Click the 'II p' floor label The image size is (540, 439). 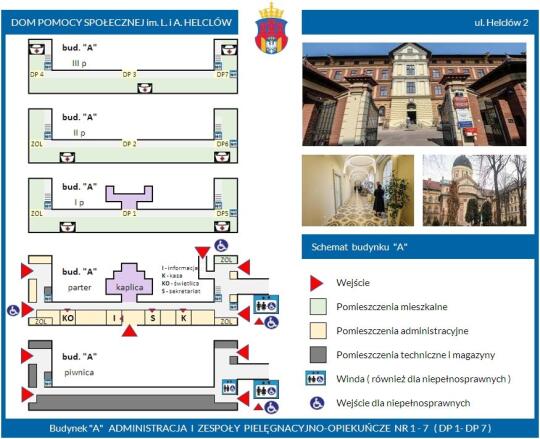(x=79, y=133)
